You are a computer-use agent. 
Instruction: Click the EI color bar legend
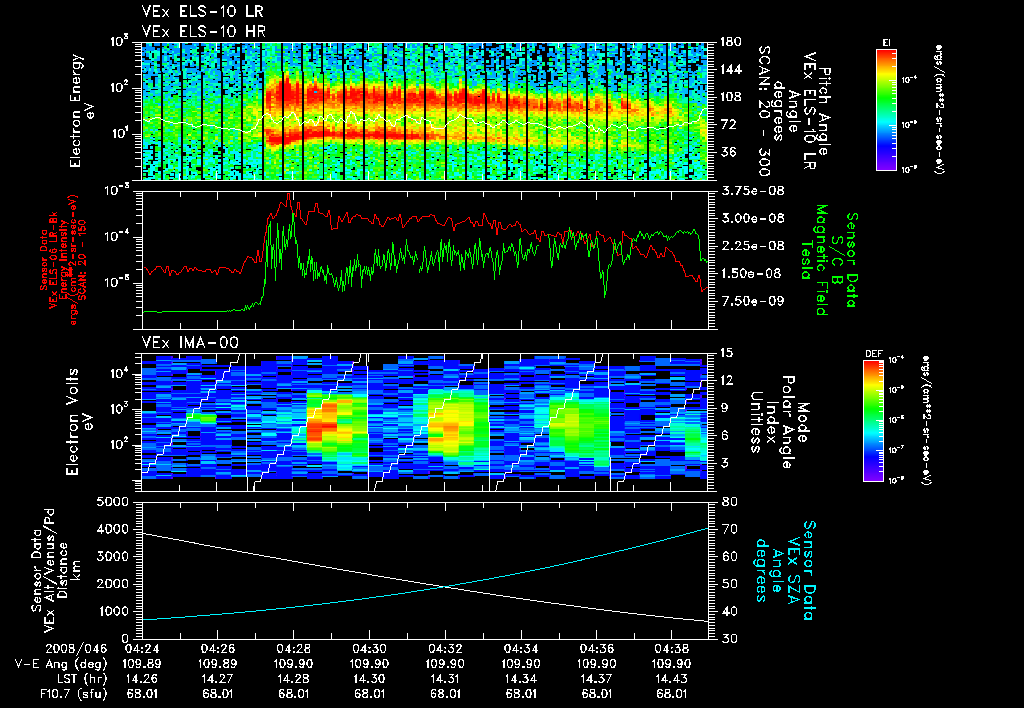tap(886, 110)
